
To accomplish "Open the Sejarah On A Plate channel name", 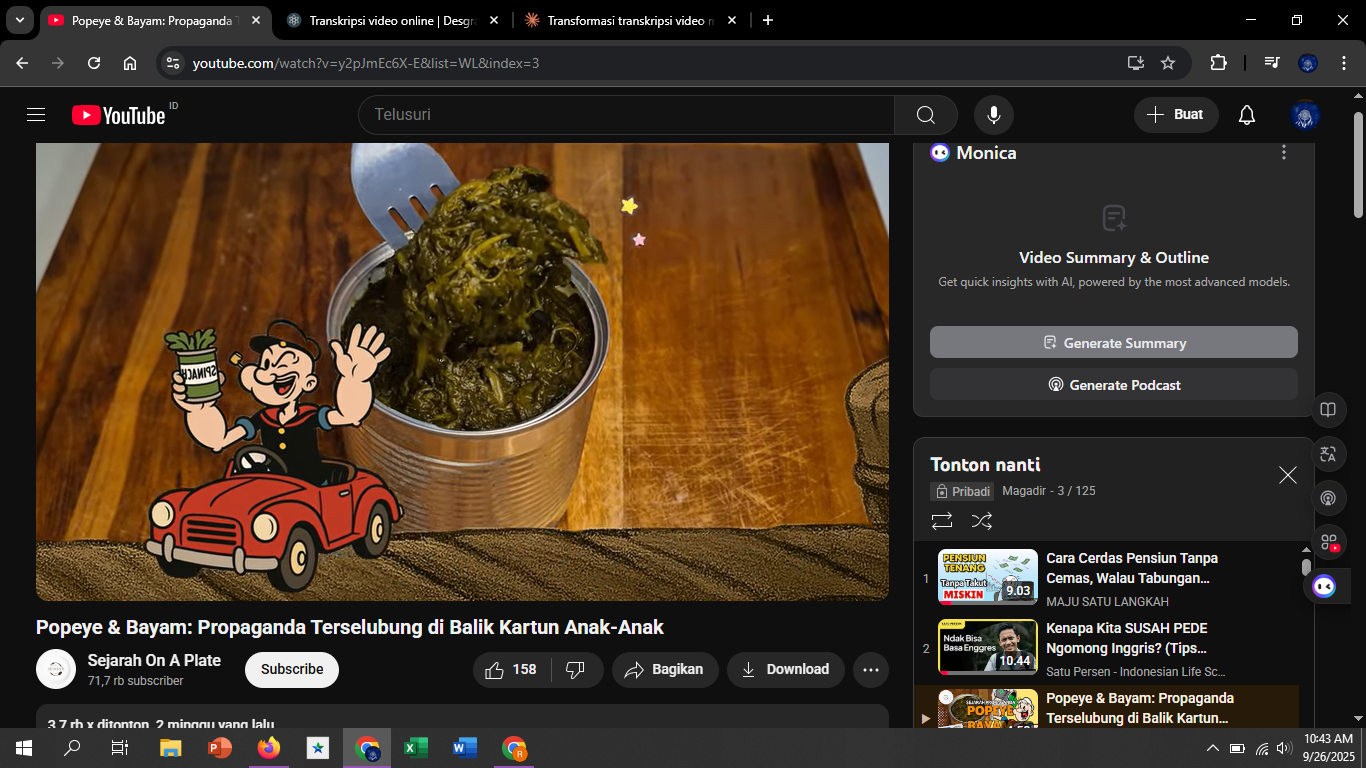I will click(154, 660).
